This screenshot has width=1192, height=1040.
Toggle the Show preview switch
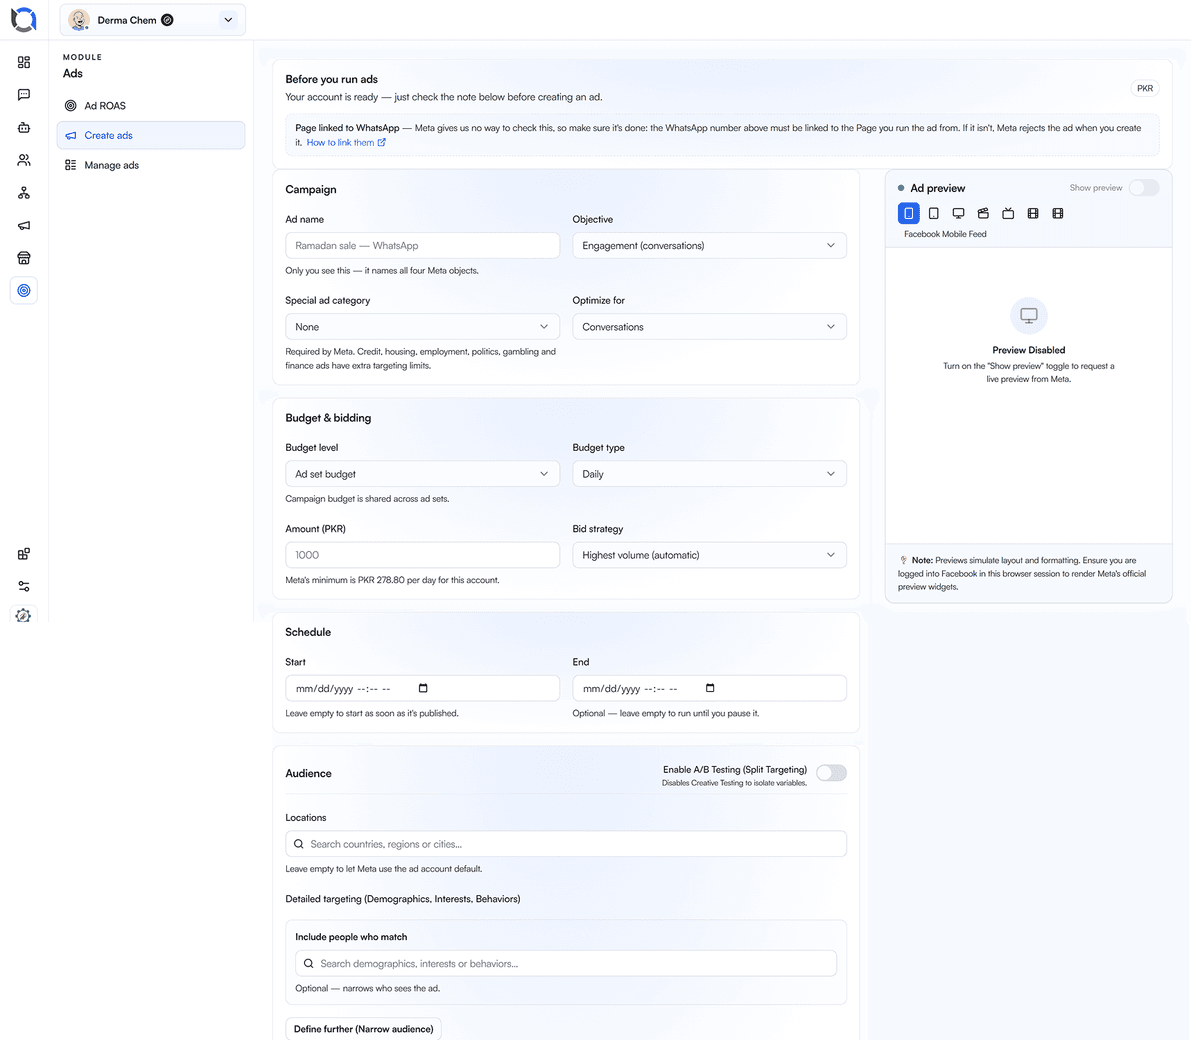tap(1144, 188)
